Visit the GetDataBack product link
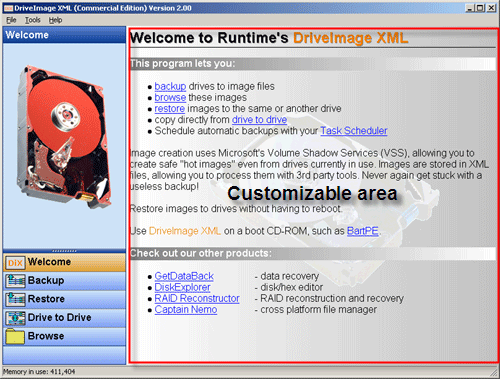This screenshot has height=379, width=500. (184, 276)
